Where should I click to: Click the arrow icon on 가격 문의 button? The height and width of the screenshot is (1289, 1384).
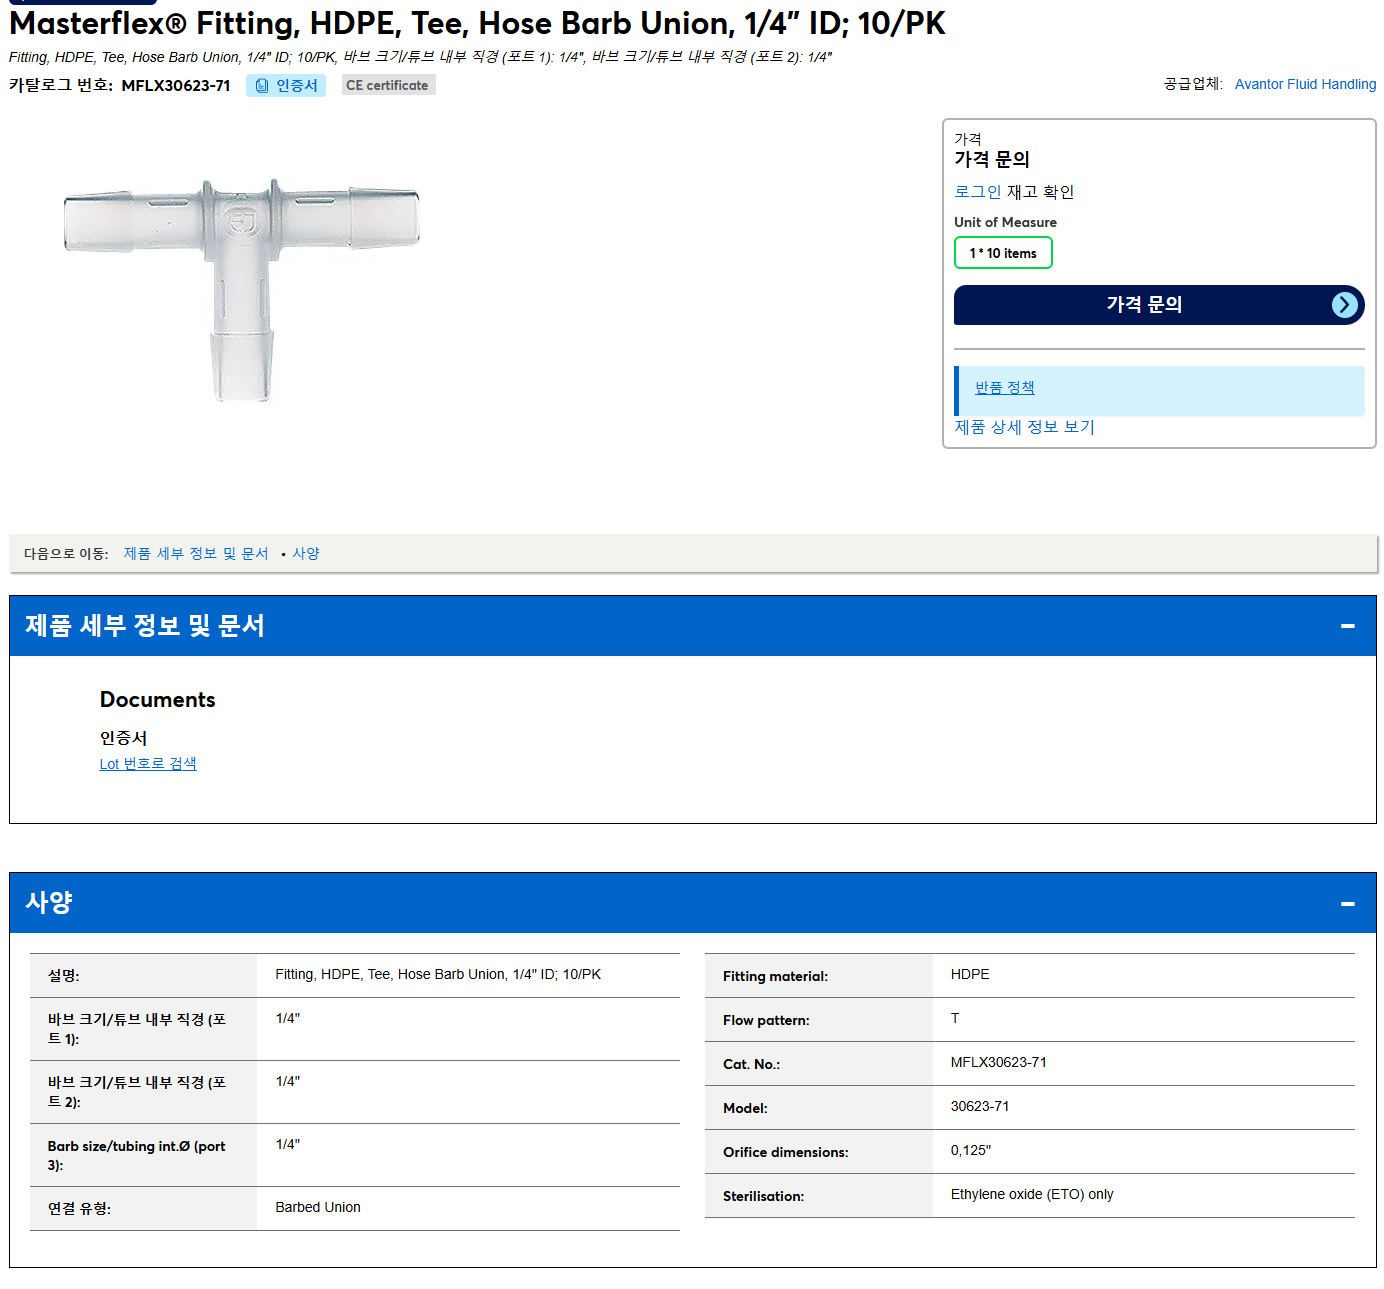pyautogui.click(x=1345, y=305)
